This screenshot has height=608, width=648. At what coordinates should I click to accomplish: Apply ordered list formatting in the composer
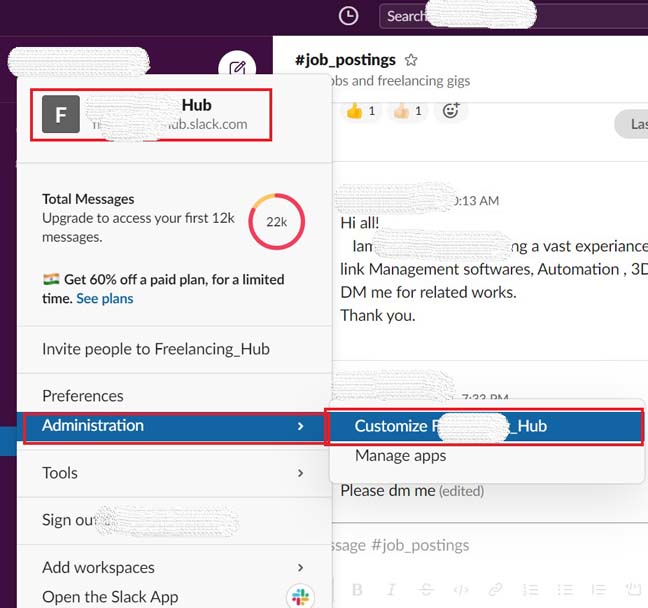point(530,589)
